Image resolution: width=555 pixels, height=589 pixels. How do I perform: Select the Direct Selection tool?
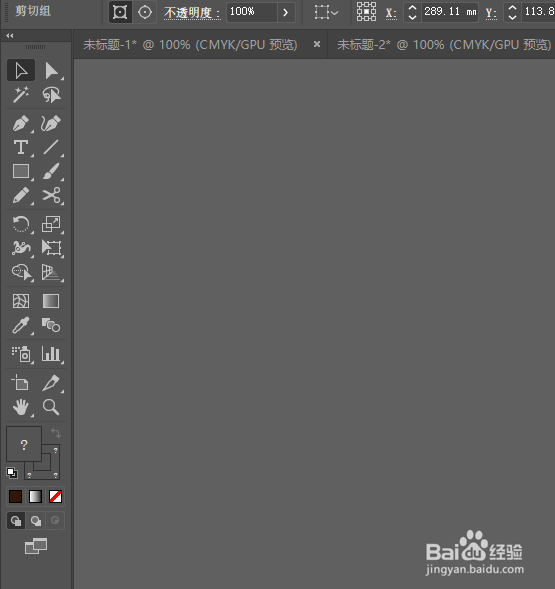click(x=51, y=70)
